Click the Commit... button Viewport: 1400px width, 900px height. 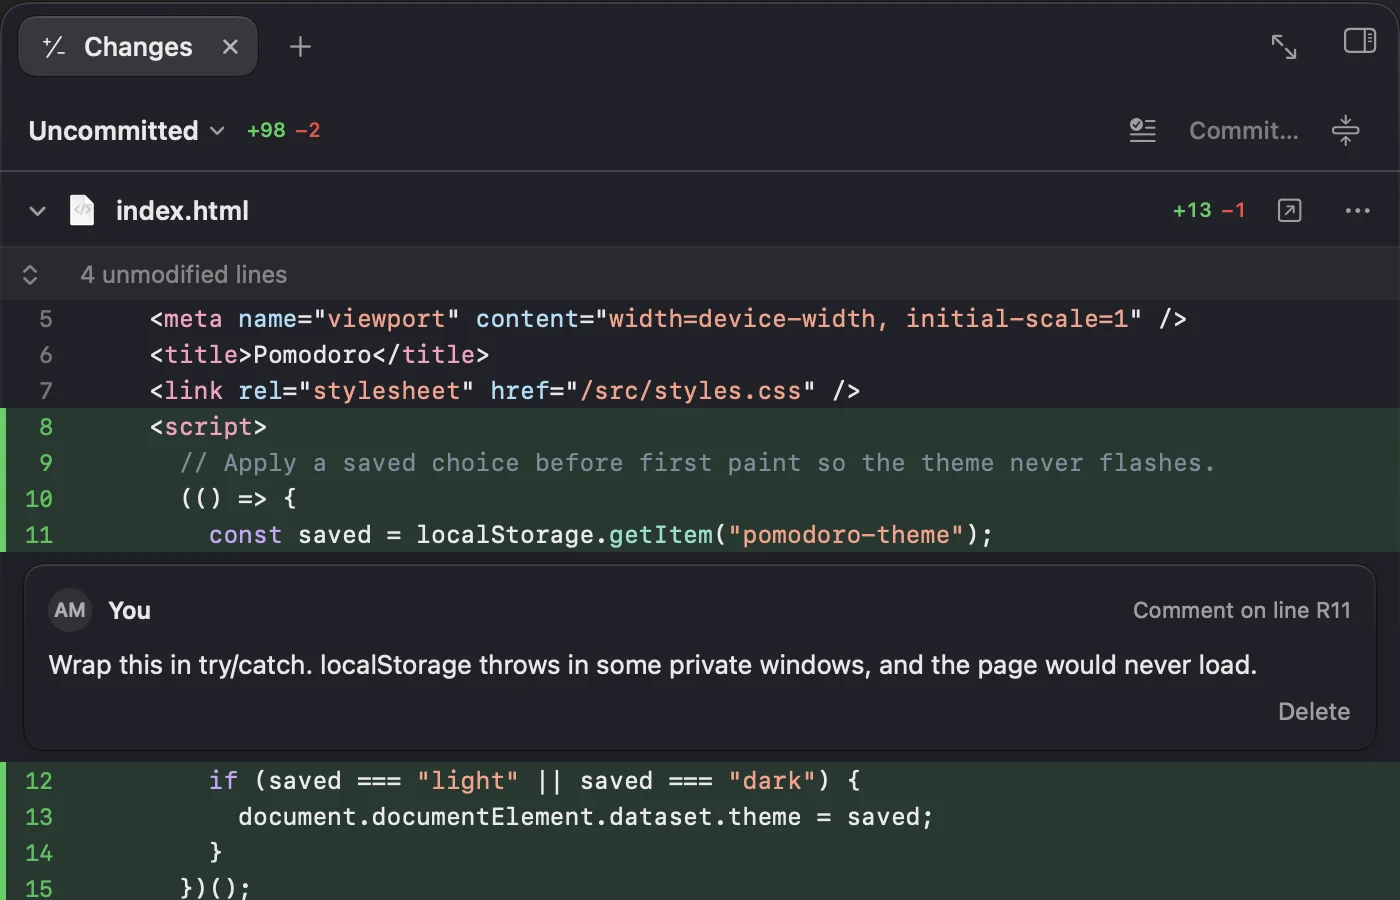(1244, 131)
